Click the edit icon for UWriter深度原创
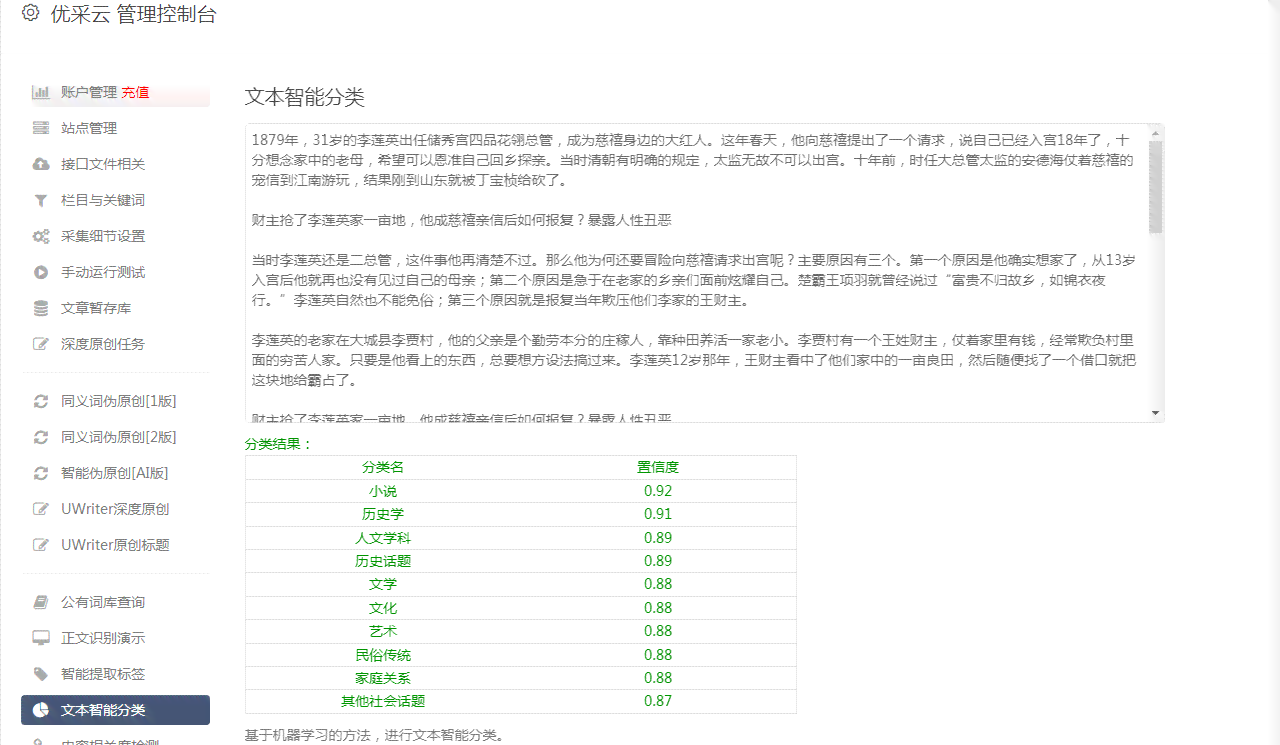The width and height of the screenshot is (1280, 745). (41, 509)
